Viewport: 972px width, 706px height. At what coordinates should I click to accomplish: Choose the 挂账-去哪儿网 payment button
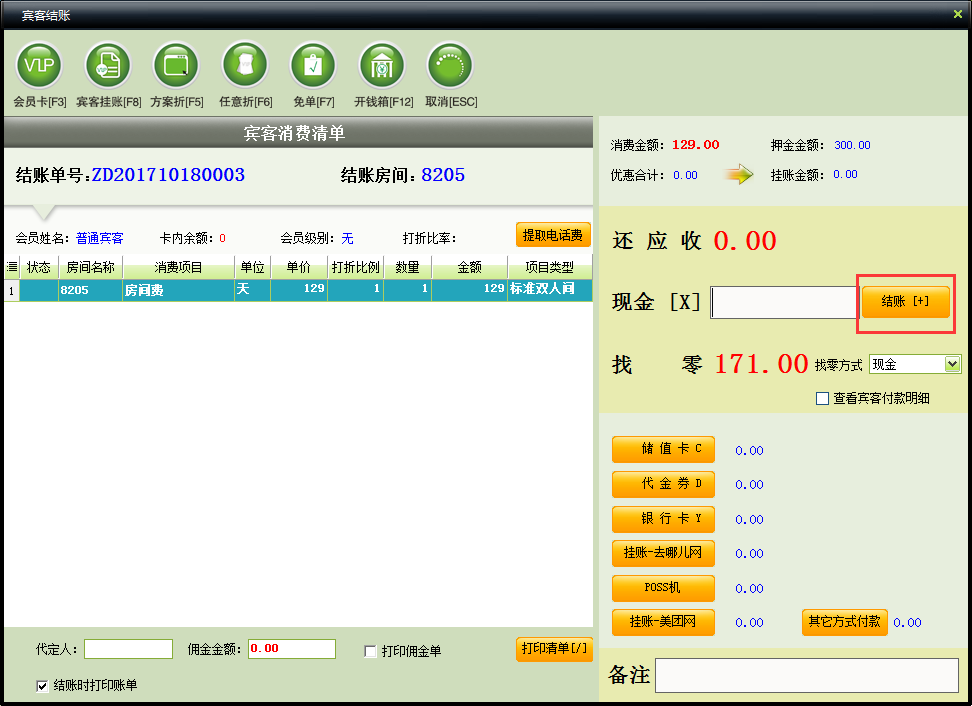click(x=663, y=553)
